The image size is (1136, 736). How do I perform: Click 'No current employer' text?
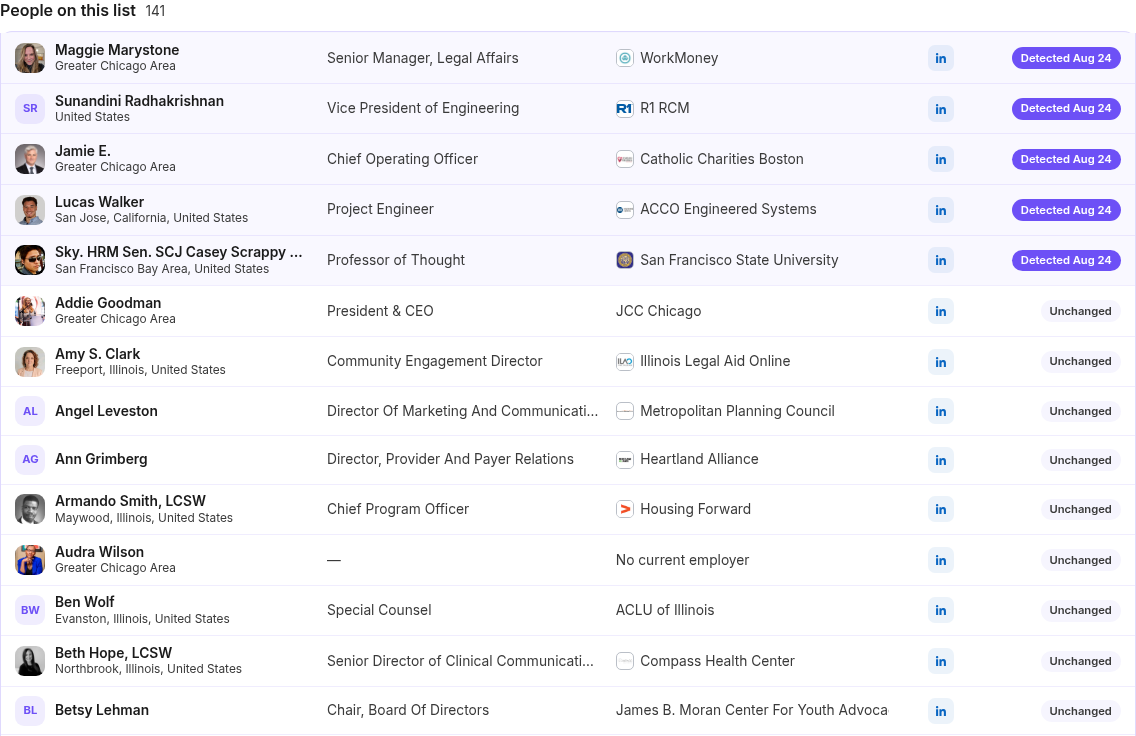point(682,560)
